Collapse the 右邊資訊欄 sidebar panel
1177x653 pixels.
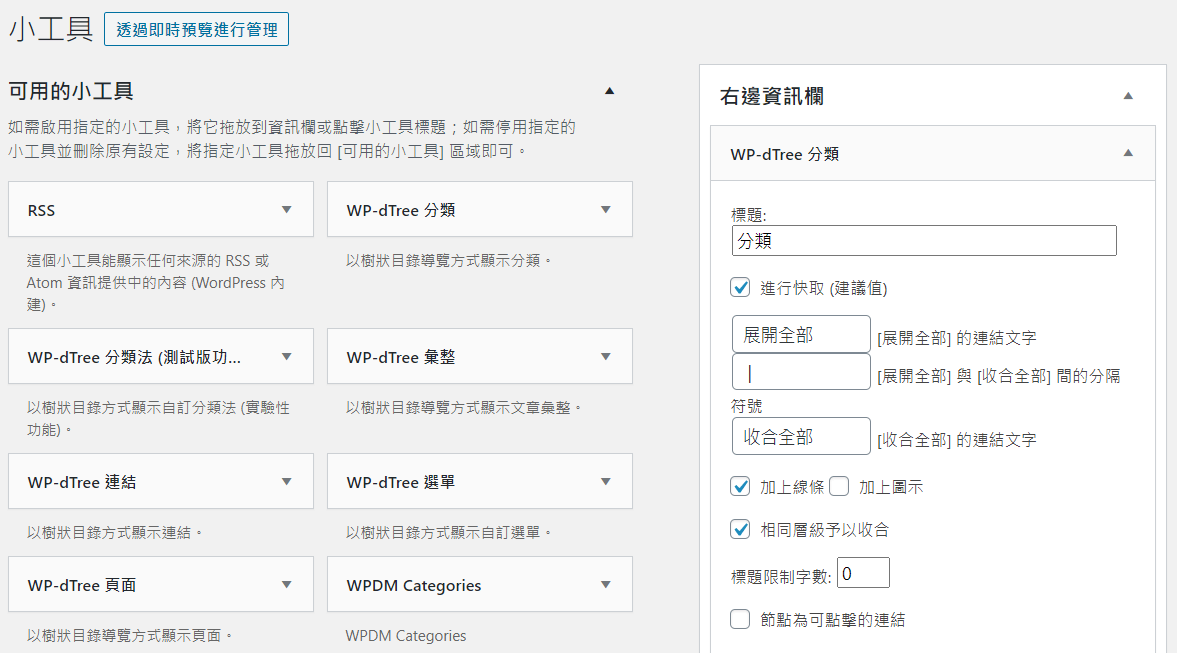click(1127, 95)
